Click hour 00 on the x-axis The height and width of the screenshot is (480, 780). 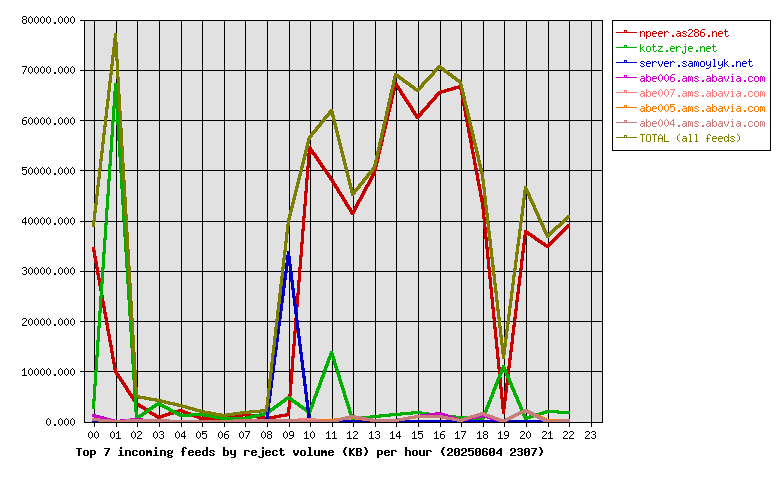pos(94,435)
